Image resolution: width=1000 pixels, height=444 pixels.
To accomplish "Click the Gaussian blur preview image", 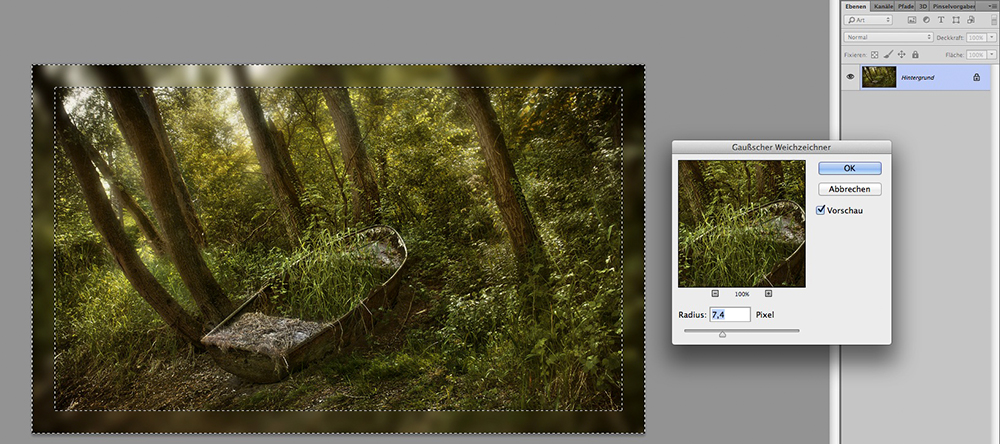I will (742, 223).
